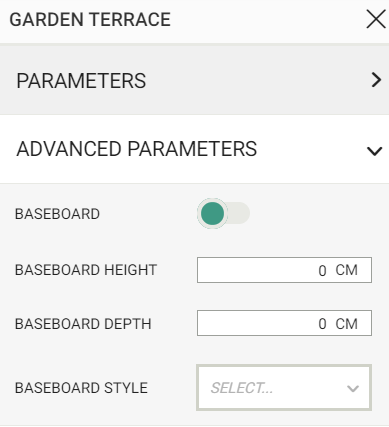Click the Baseboard Style label
389x427 pixels.
81,388
